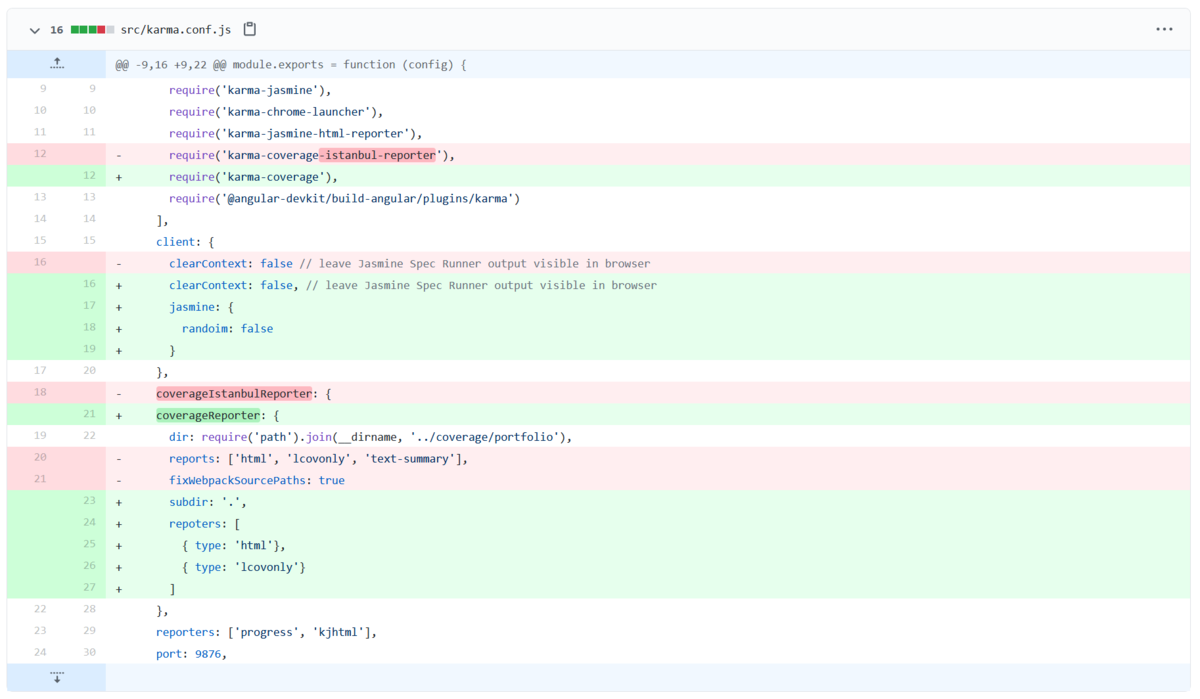Copy the karma.conf.js file path
The height and width of the screenshot is (699, 1200).
click(x=250, y=30)
